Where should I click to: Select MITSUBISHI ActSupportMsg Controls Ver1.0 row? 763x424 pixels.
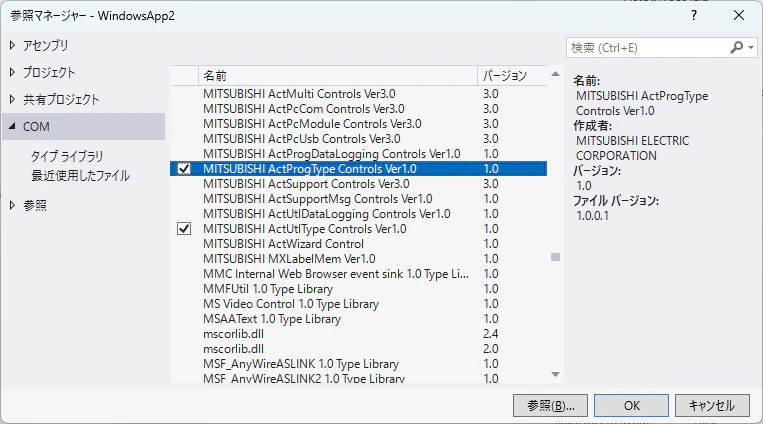(x=359, y=199)
